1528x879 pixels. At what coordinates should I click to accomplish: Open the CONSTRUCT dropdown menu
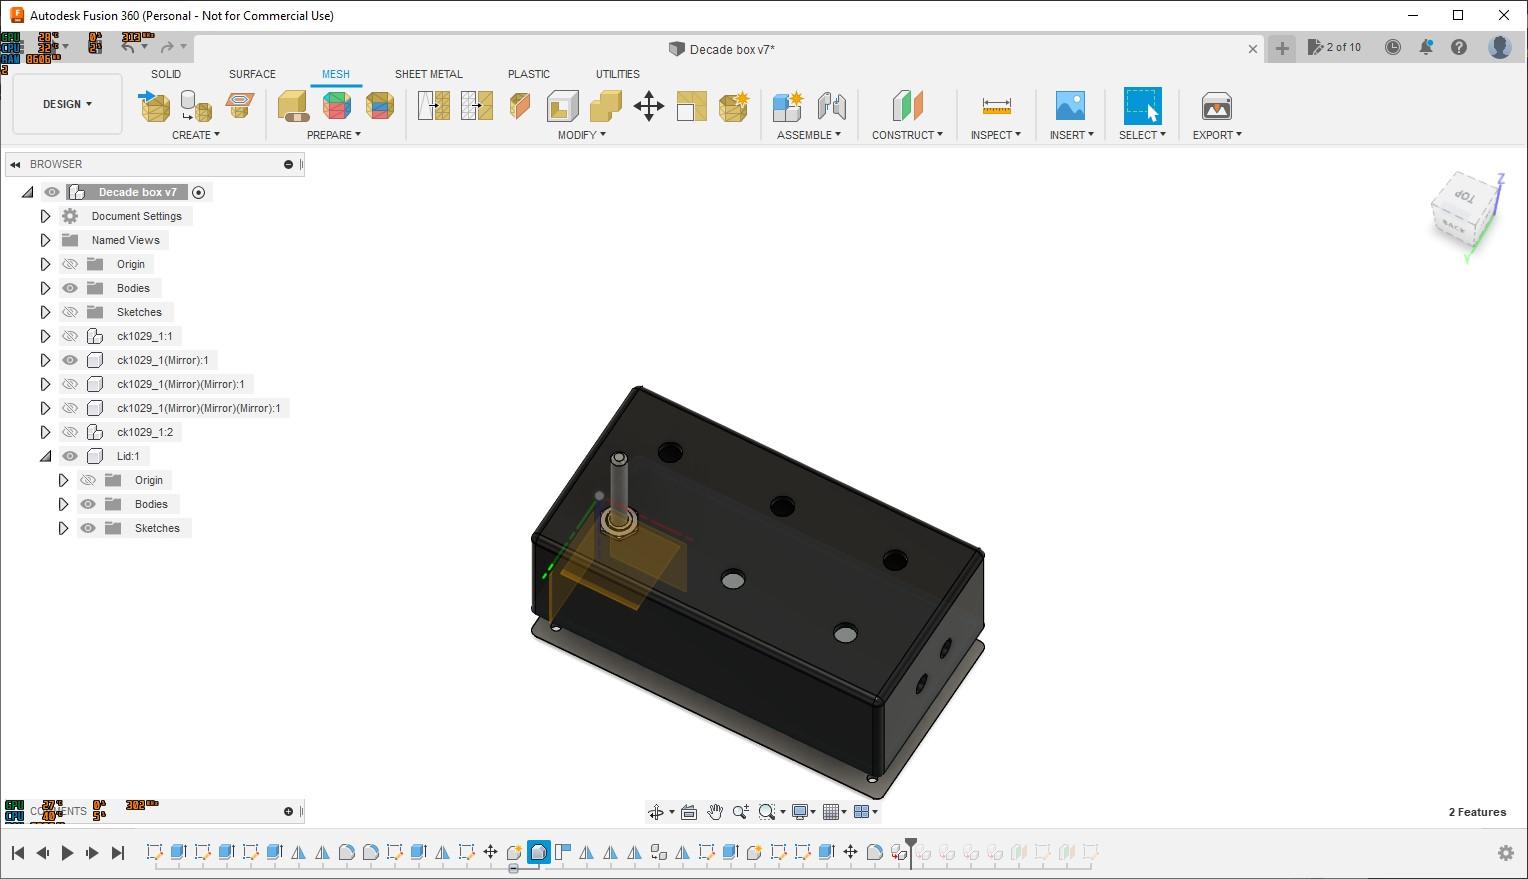907,135
